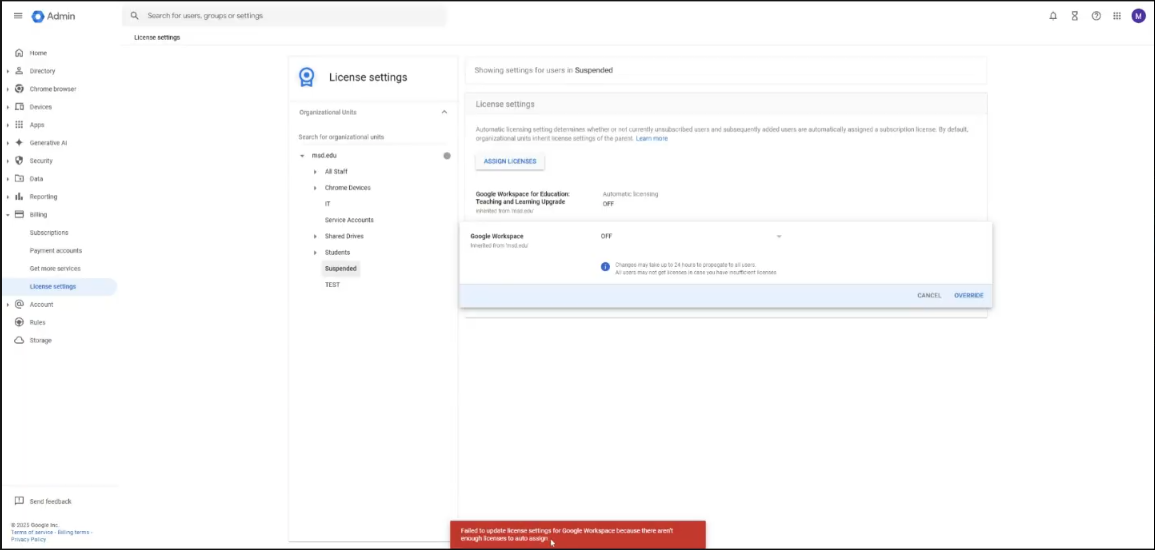This screenshot has width=1155, height=550.
Task: Select License settings in sidebar
Action: point(59,286)
